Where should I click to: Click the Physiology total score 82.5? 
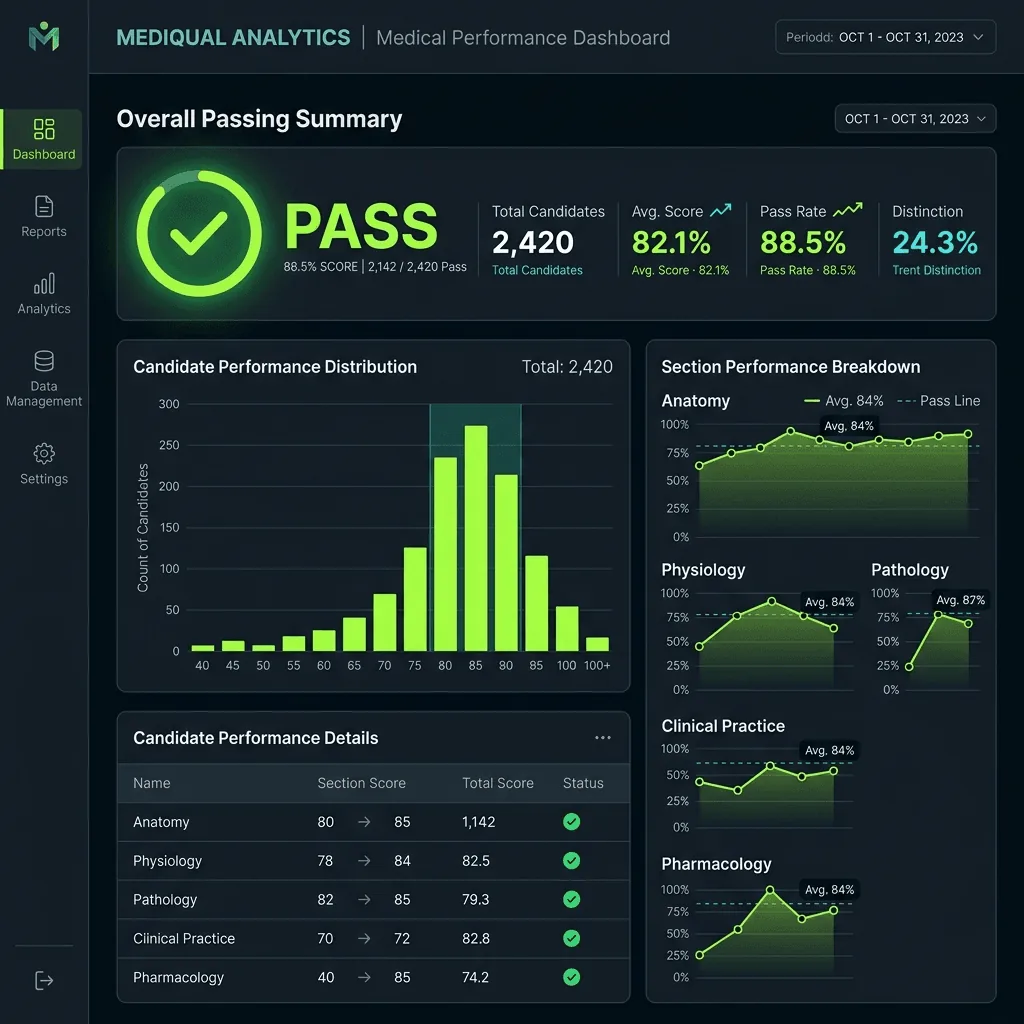475,861
